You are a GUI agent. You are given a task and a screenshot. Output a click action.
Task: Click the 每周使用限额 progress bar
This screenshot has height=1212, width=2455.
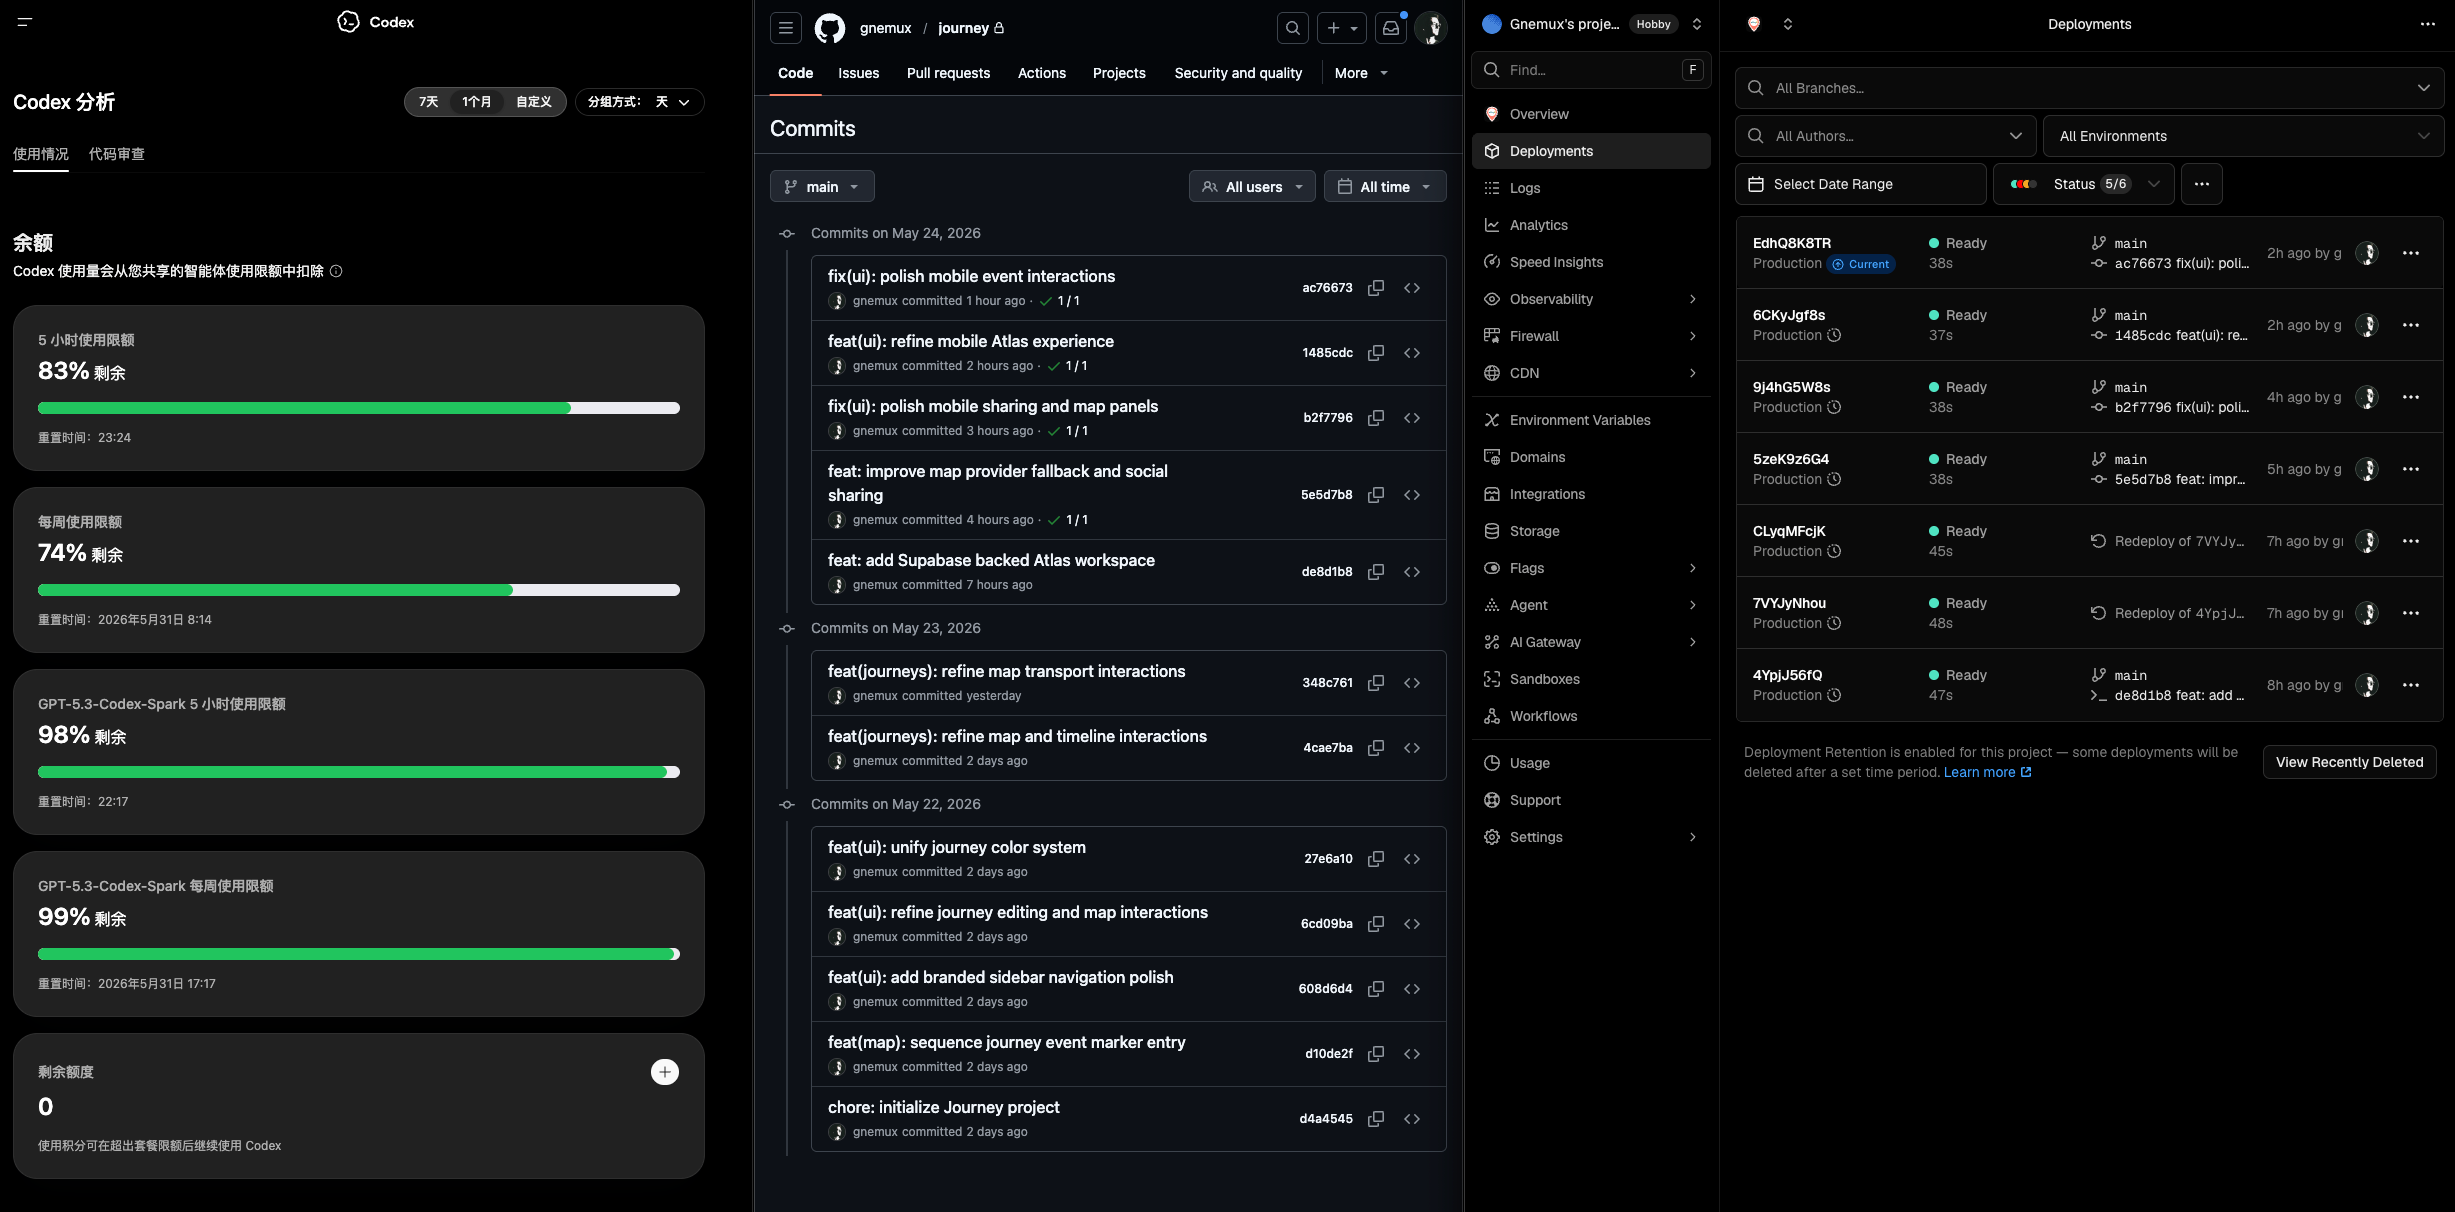click(359, 590)
